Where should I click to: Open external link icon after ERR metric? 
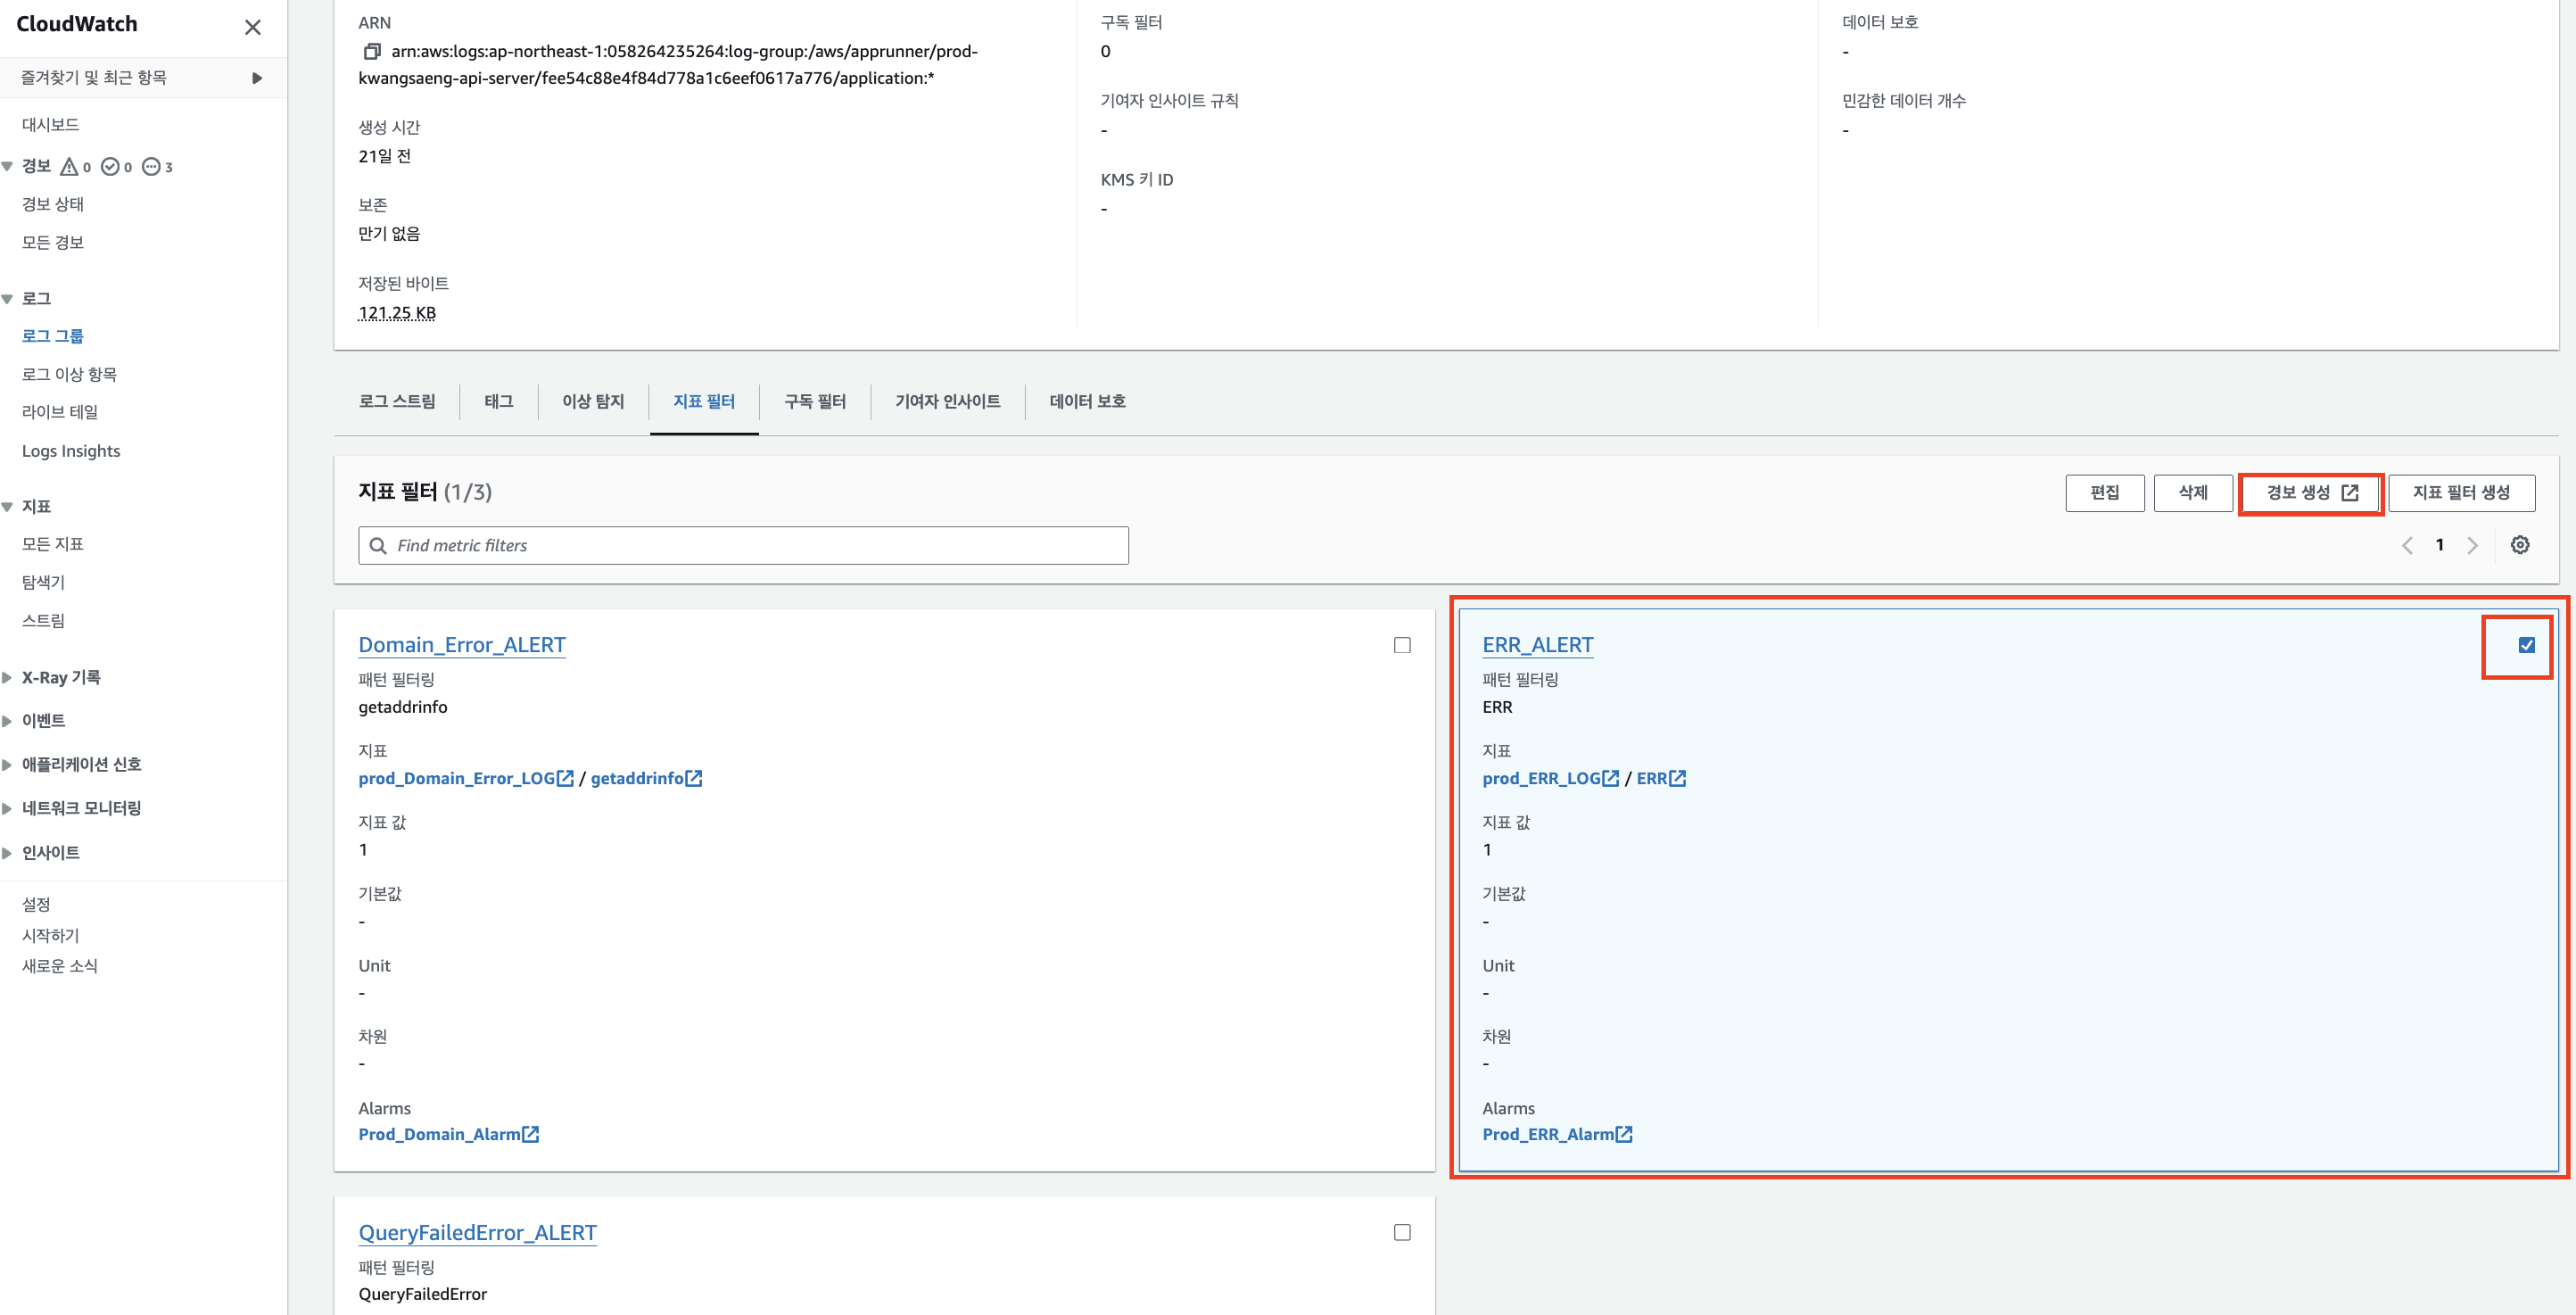click(1678, 778)
